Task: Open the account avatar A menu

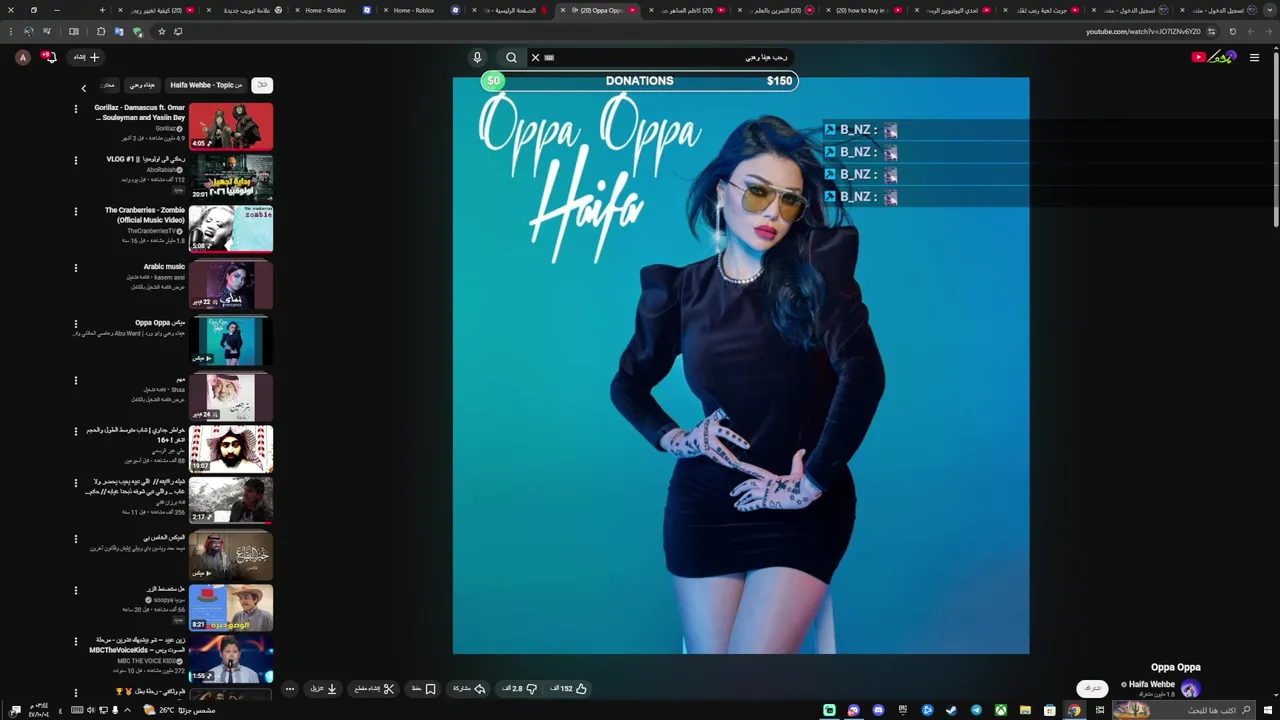Action: pyautogui.click(x=23, y=57)
